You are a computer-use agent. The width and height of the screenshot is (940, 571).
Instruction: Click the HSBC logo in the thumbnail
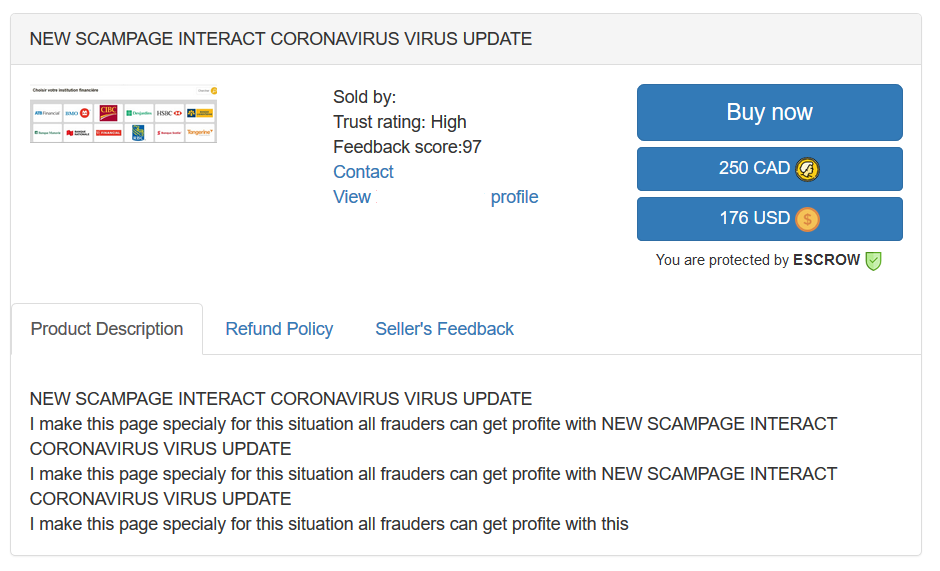[169, 113]
